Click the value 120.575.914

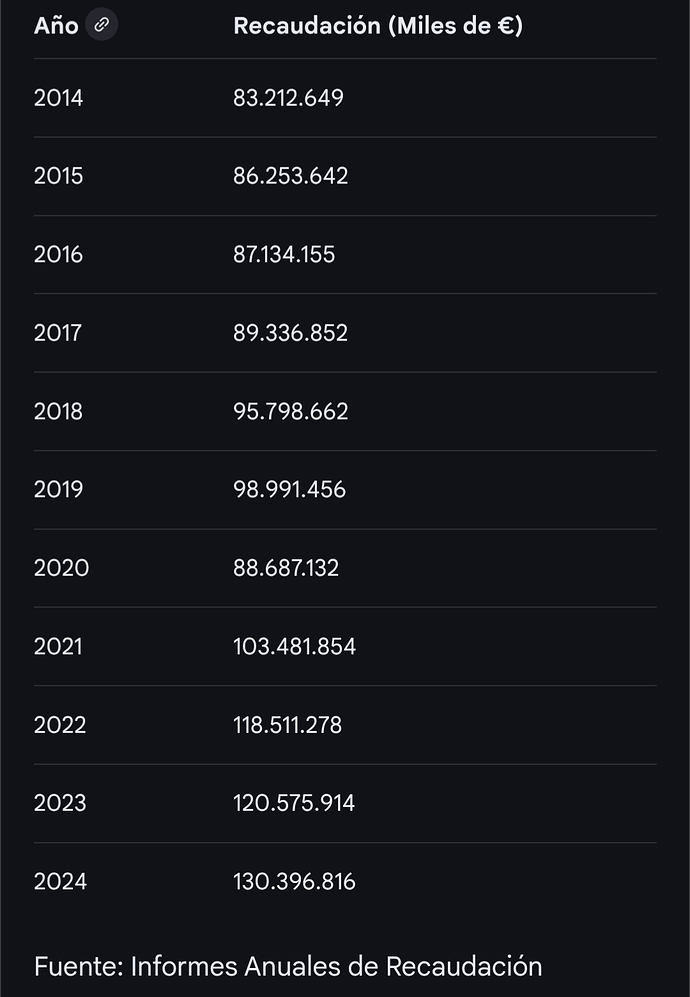coord(294,803)
